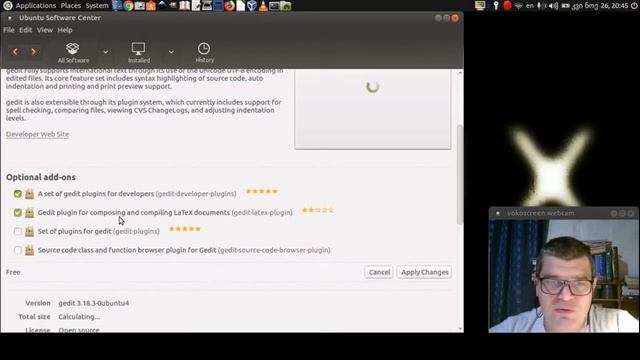Click the loading screenshot thumbnail
Viewport: 640px width, 360px height.
[373, 109]
